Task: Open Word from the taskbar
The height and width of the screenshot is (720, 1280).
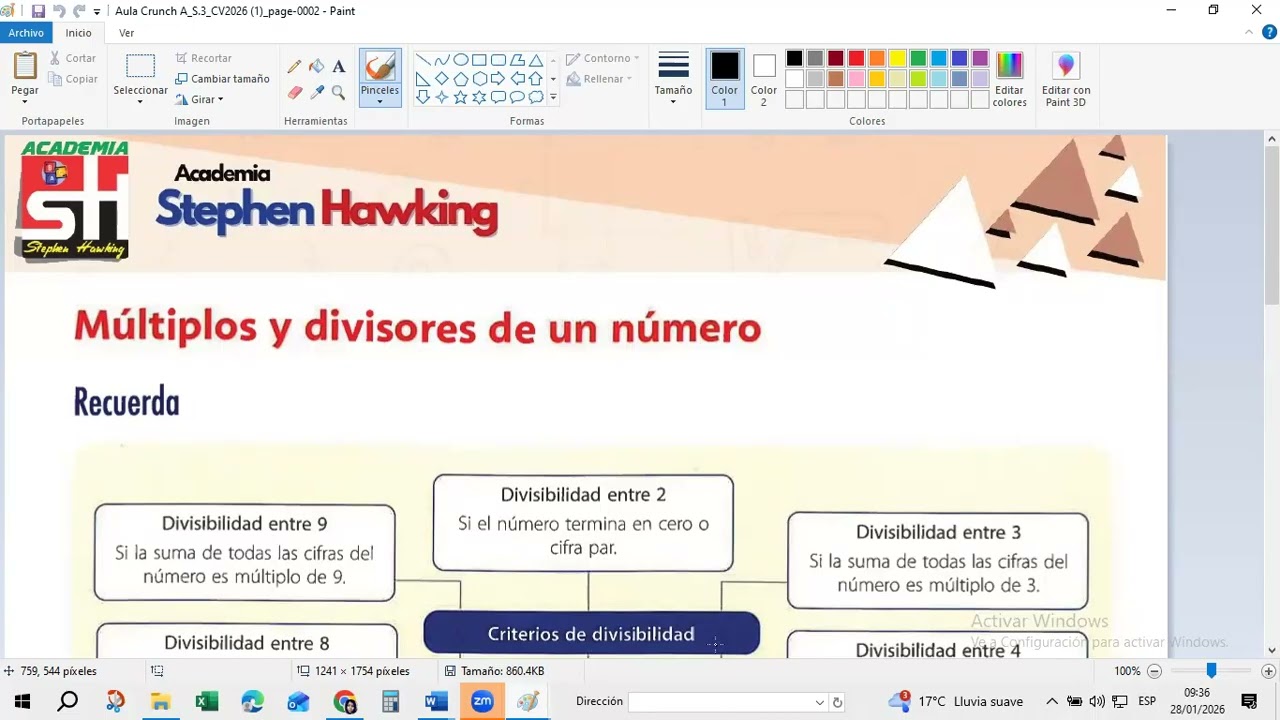Action: [436, 702]
